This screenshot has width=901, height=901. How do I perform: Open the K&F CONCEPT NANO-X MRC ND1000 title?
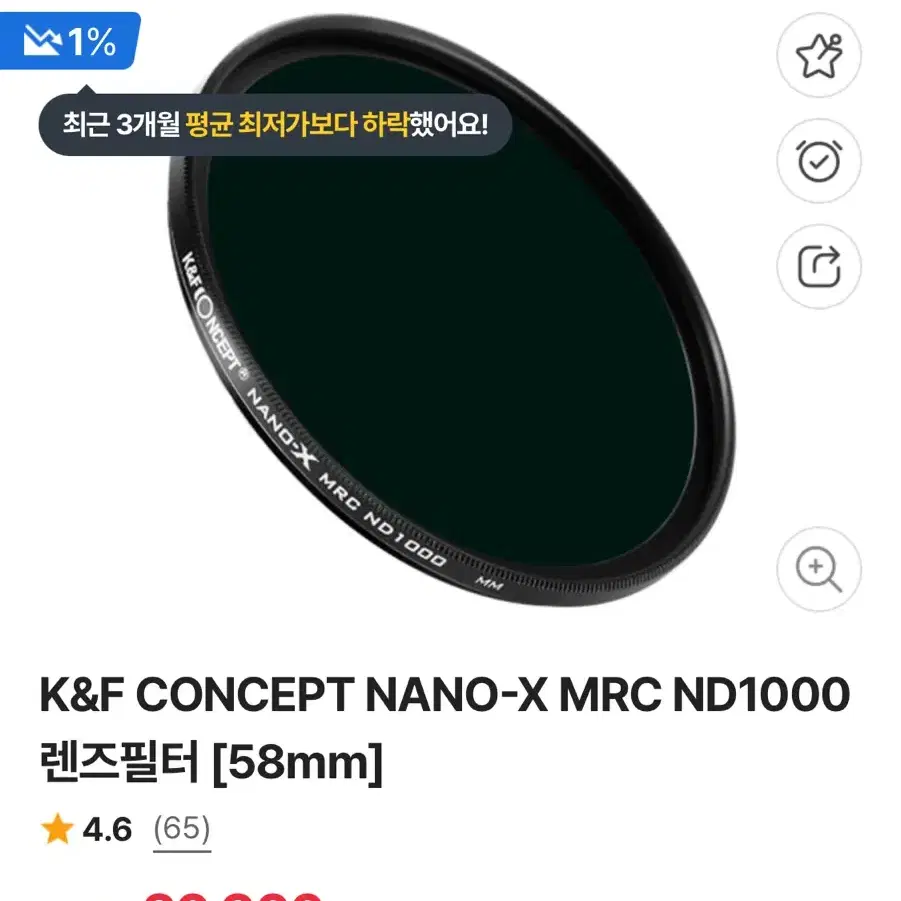(445, 695)
